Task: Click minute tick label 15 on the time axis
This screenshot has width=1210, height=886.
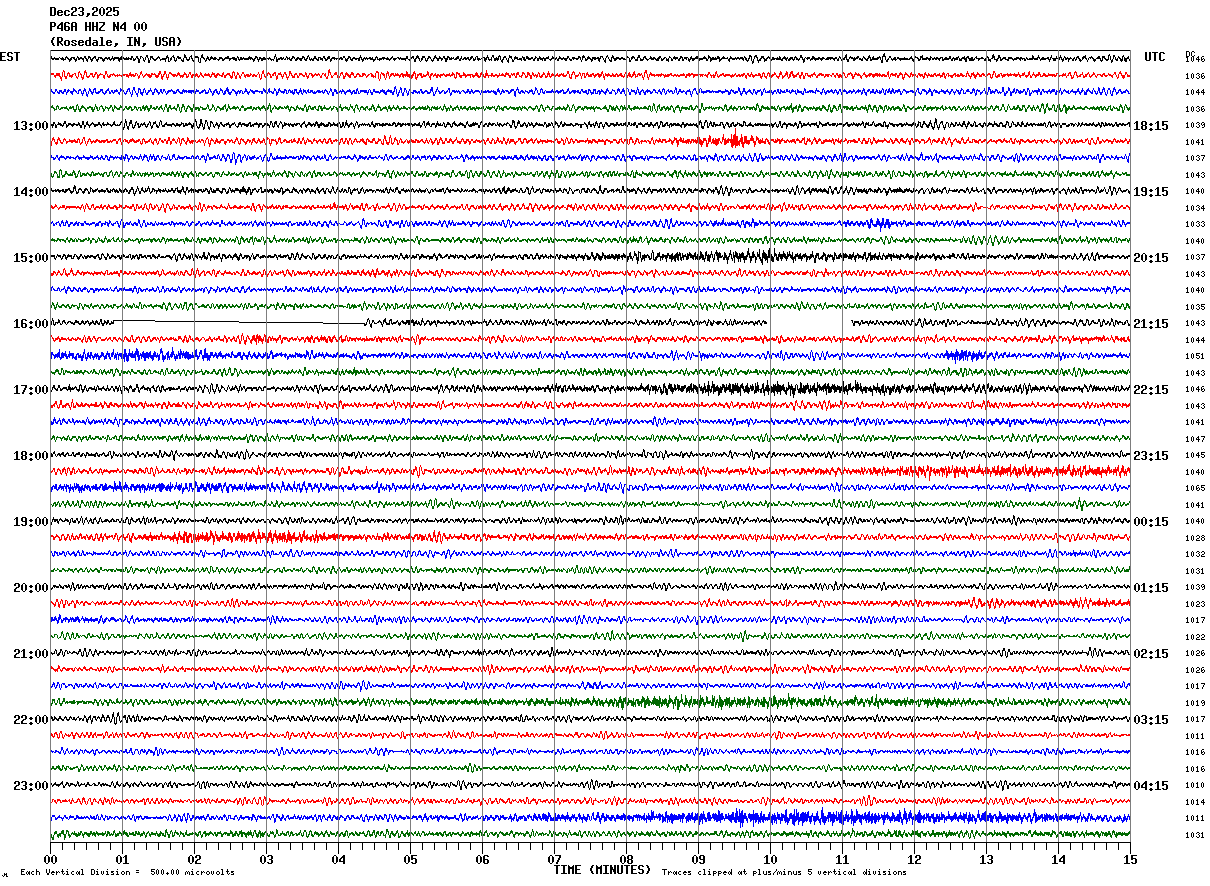Action: (1130, 859)
